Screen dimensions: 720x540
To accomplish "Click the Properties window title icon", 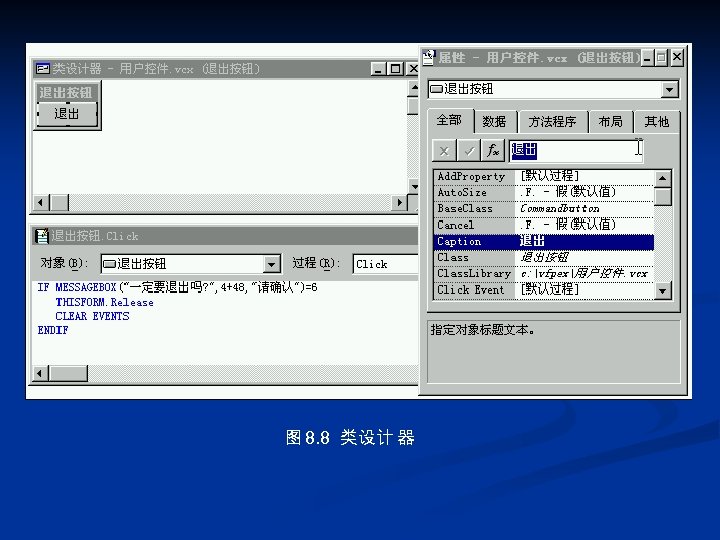I will pyautogui.click(x=428, y=57).
